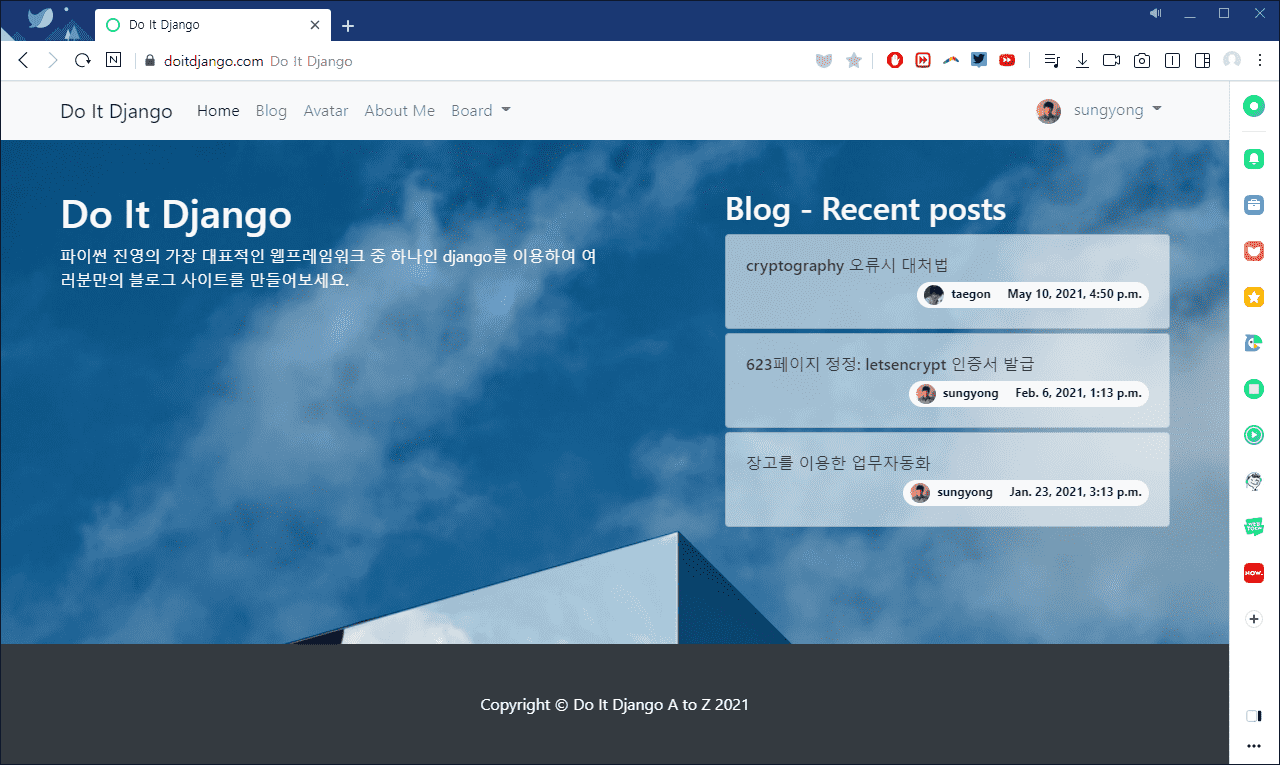Go to the Blog nav item

point(271,111)
